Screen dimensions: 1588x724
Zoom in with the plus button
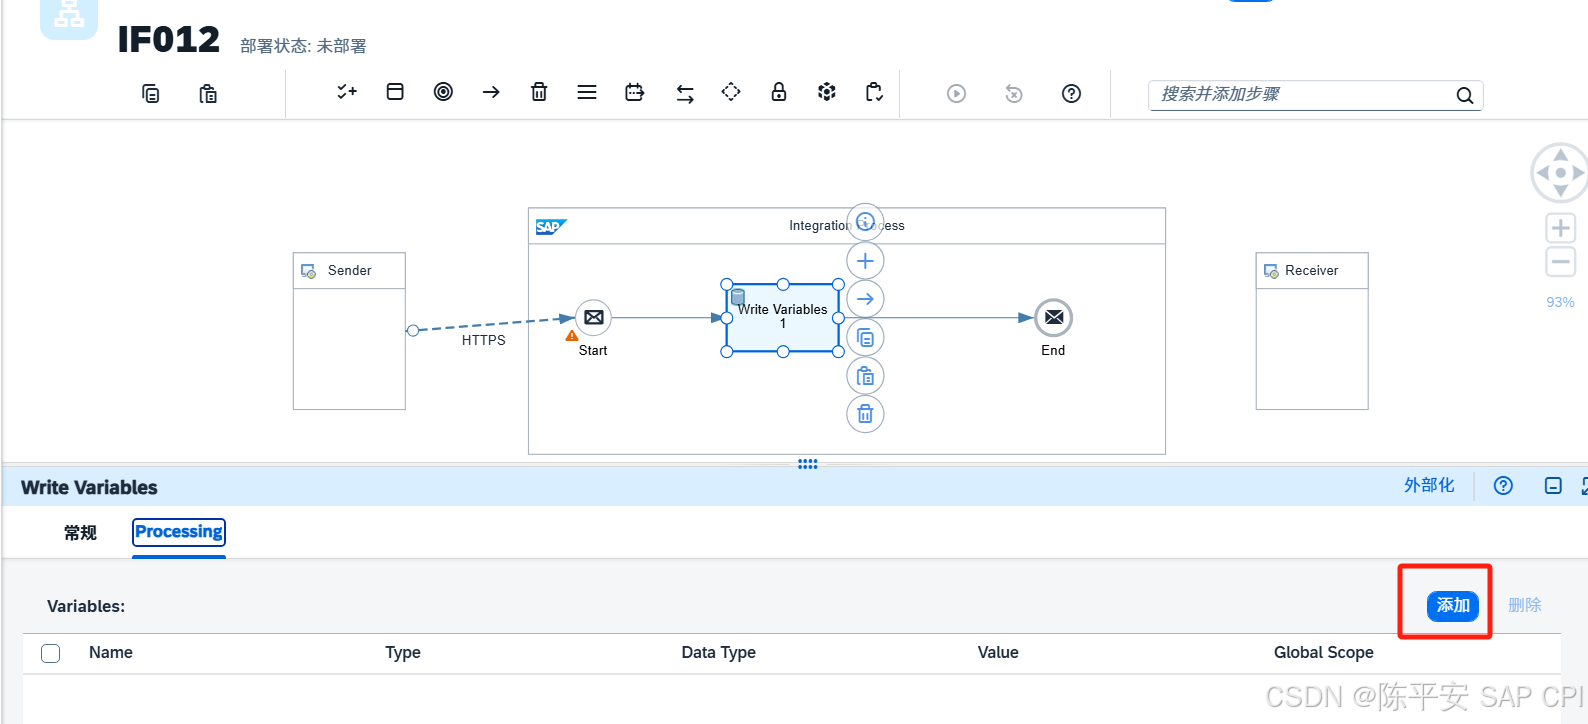pos(1561,228)
